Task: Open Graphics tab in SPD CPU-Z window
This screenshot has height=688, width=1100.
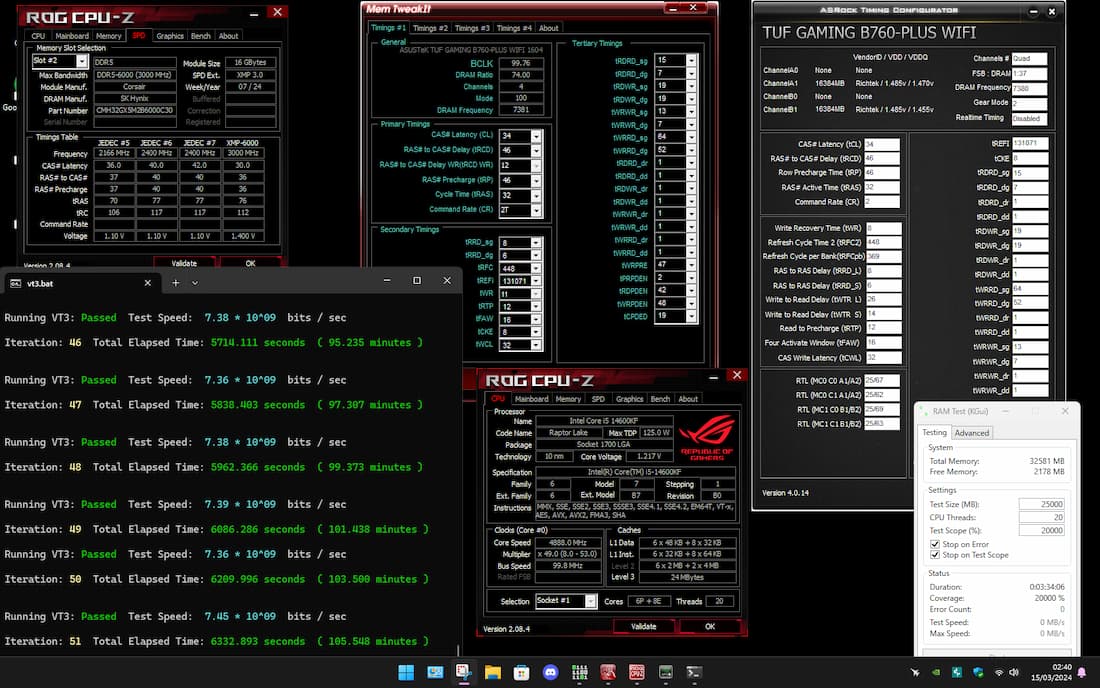Action: click(170, 36)
